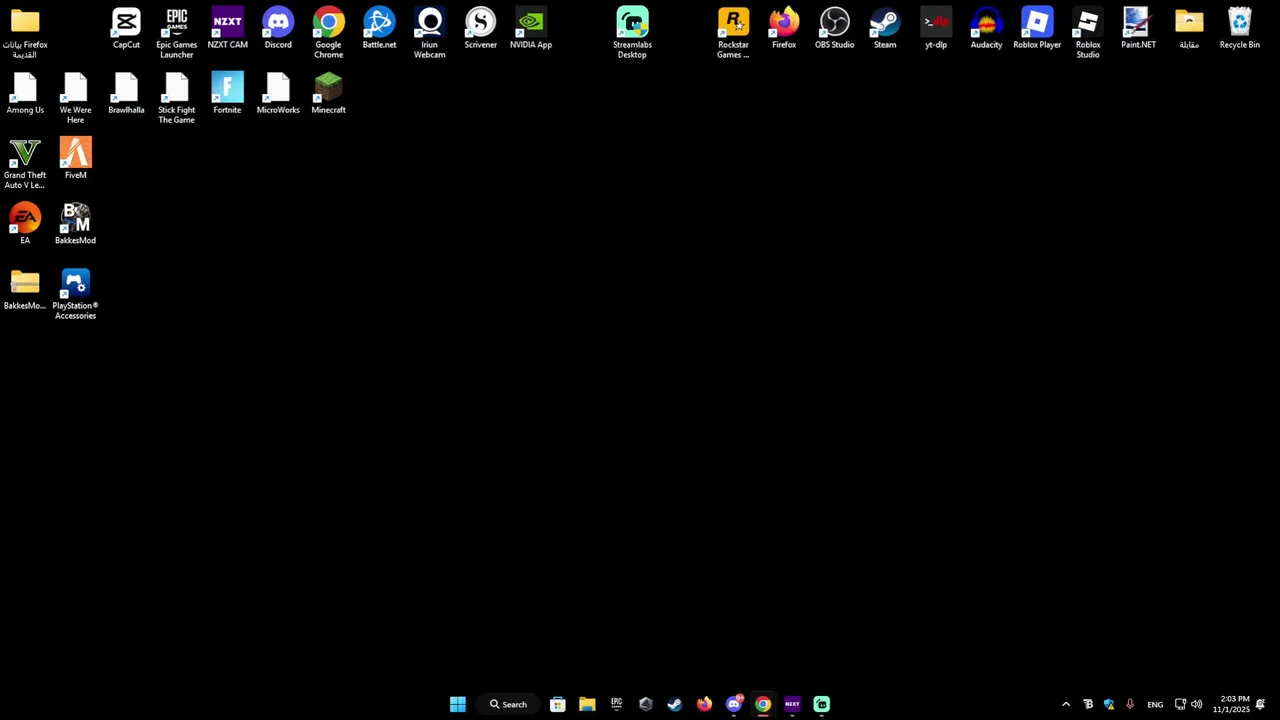Switch to Chrome via taskbar icon
This screenshot has width=1280, height=720.
[763, 704]
